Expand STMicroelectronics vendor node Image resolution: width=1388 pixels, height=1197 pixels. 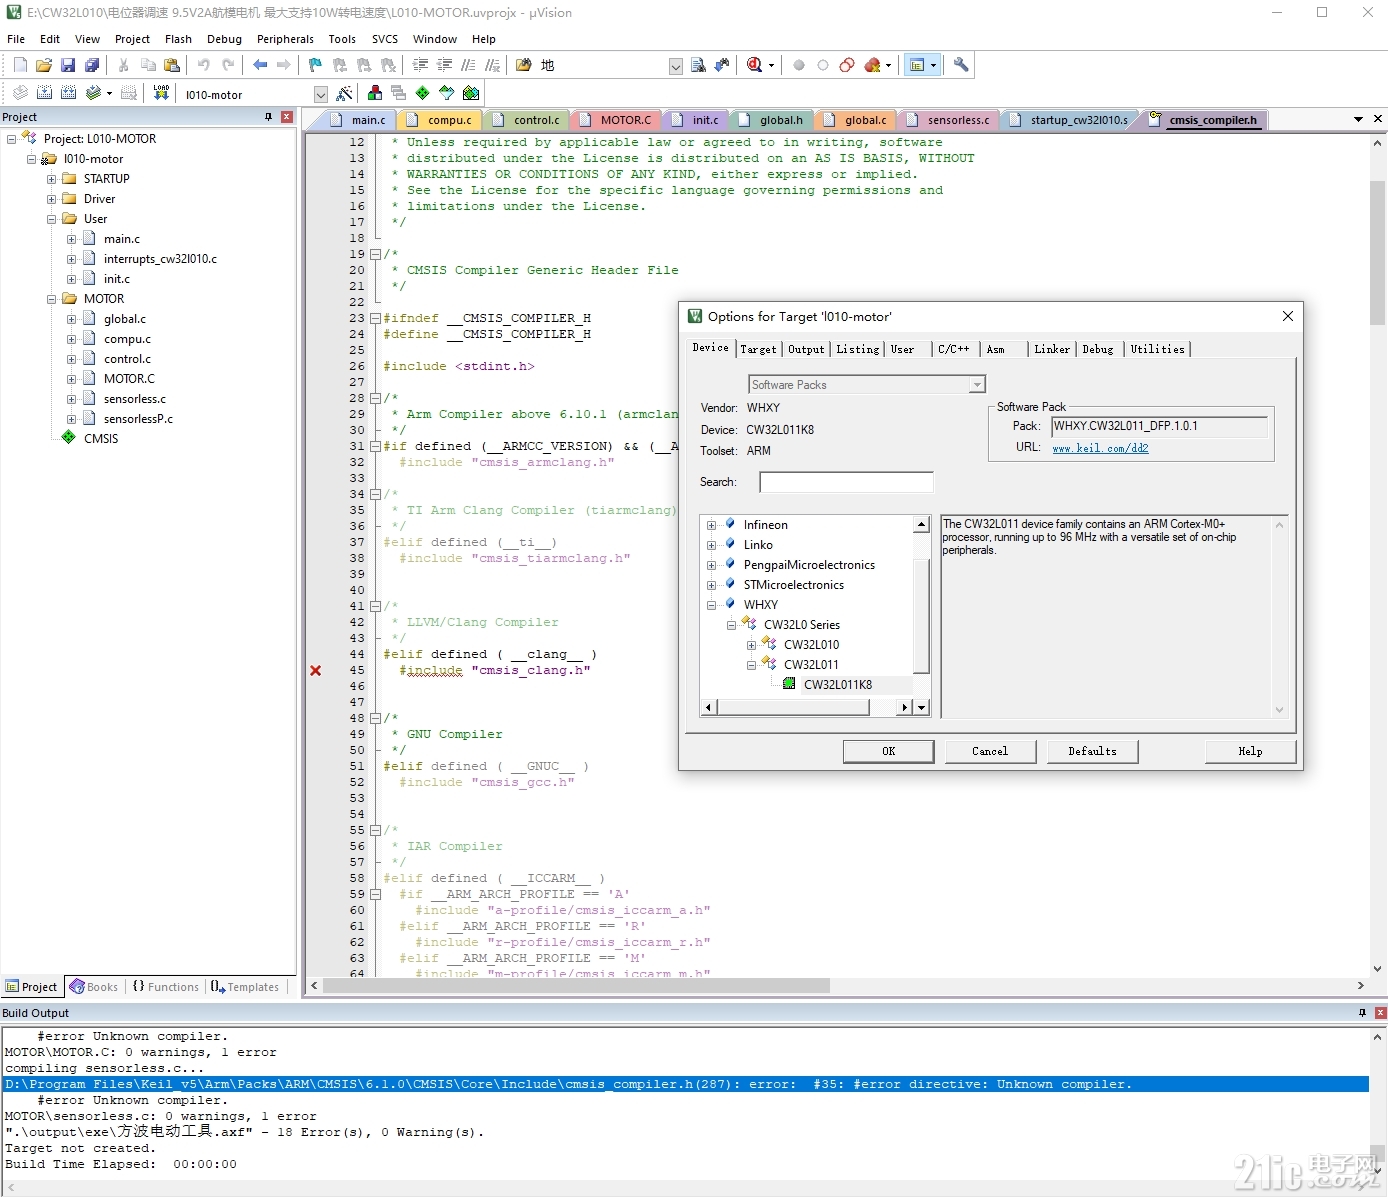711,585
